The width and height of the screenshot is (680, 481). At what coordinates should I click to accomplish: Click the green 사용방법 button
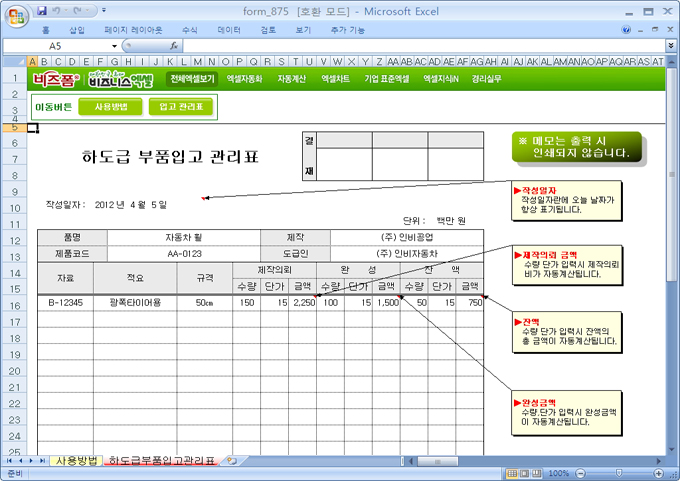pos(110,106)
